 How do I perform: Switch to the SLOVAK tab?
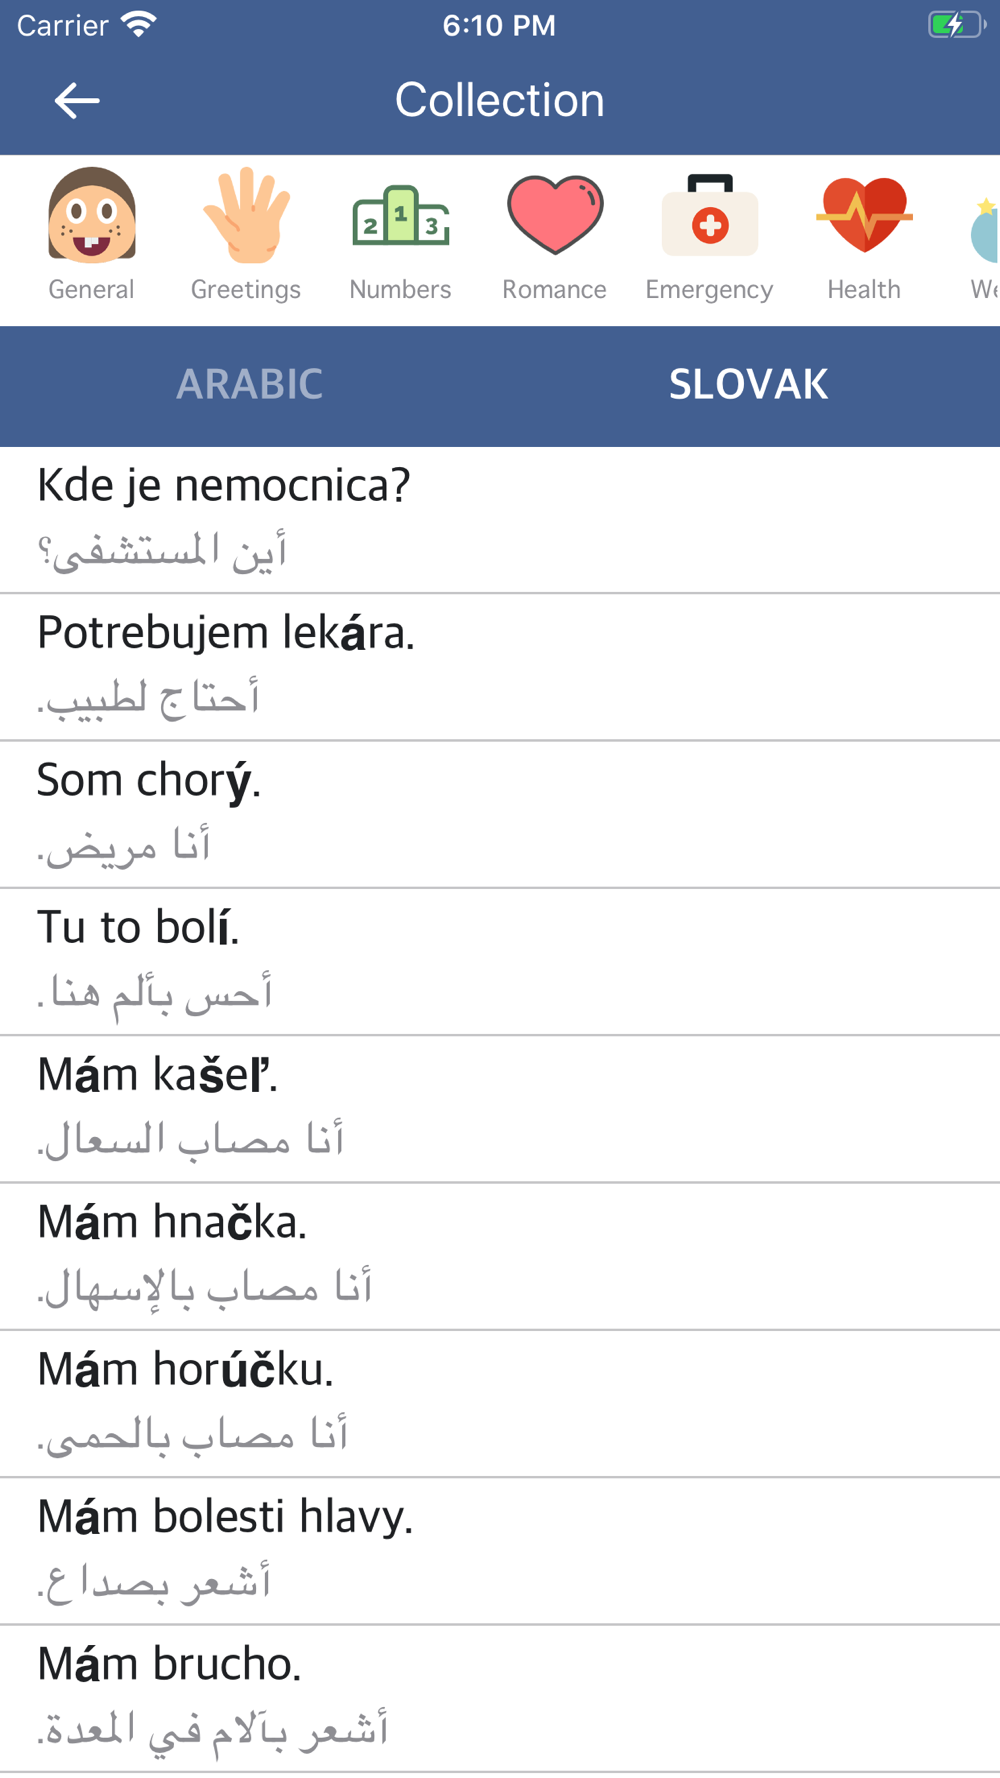pos(749,385)
